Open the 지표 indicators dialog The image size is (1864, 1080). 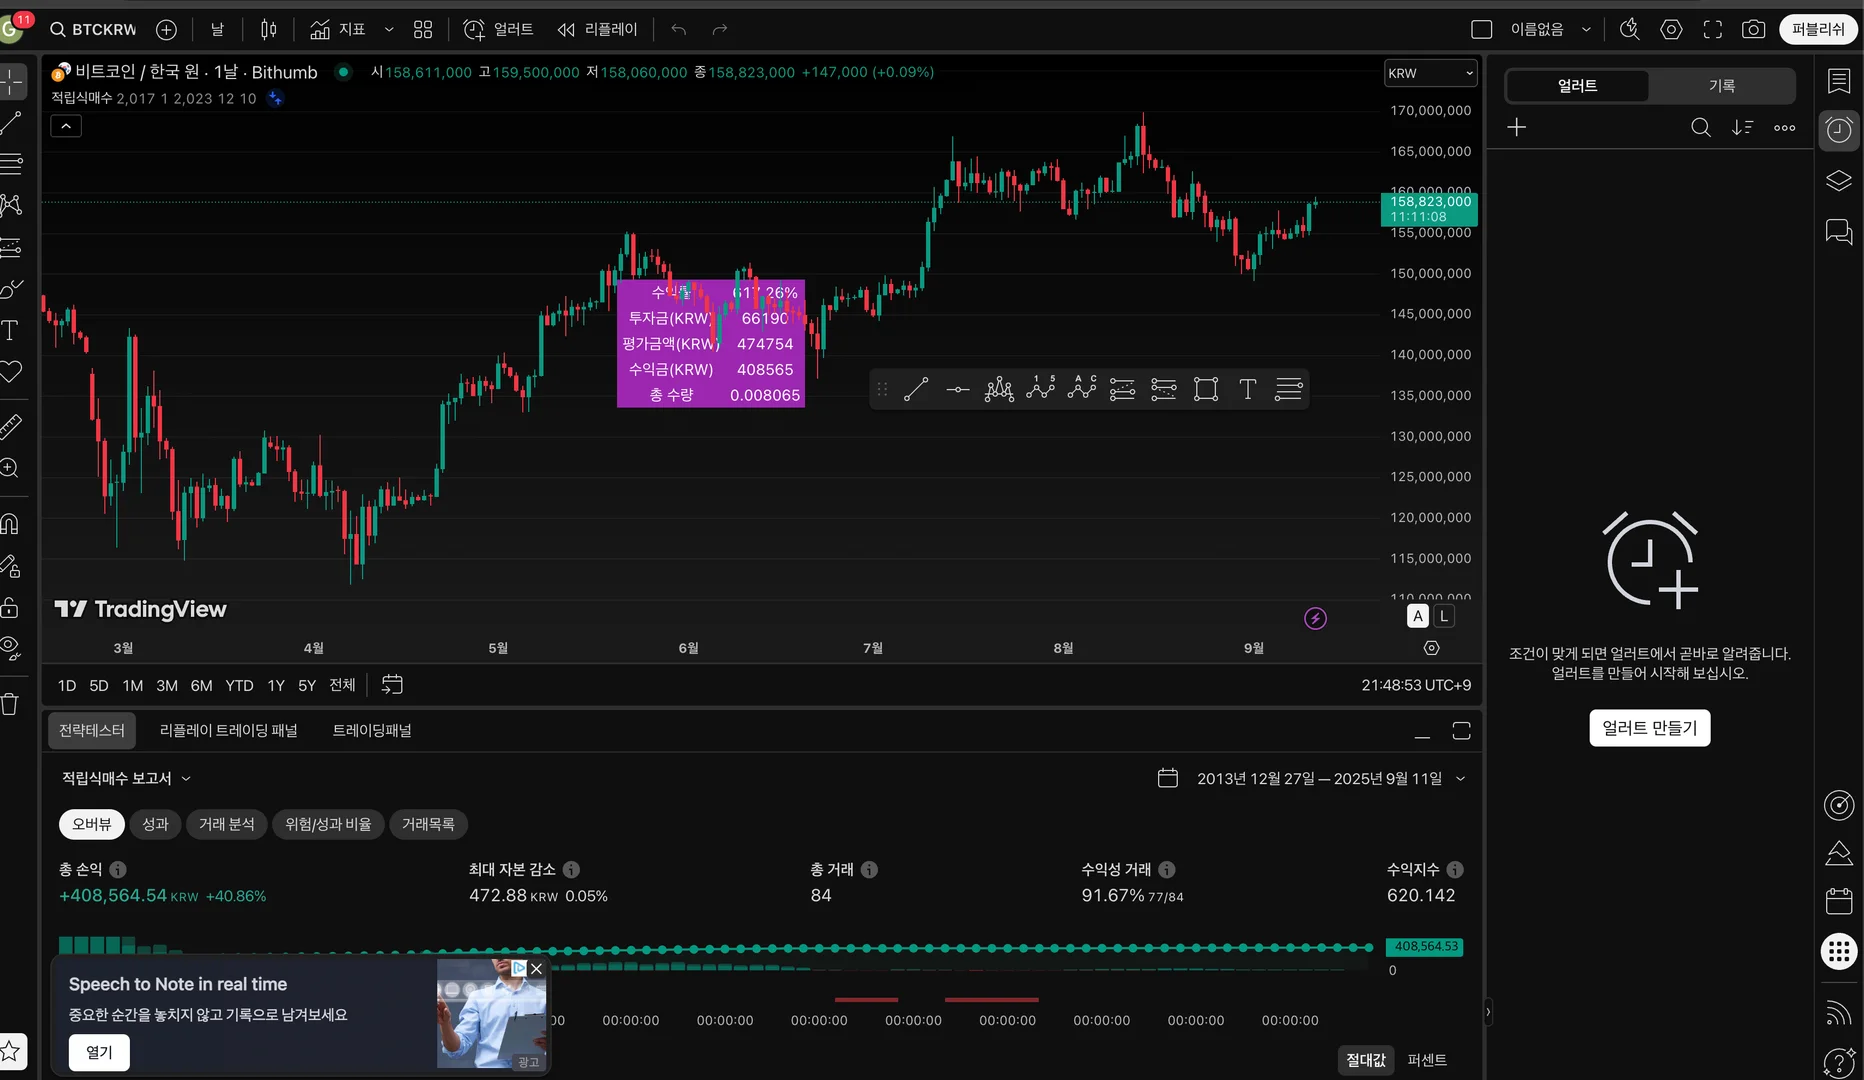(x=338, y=30)
